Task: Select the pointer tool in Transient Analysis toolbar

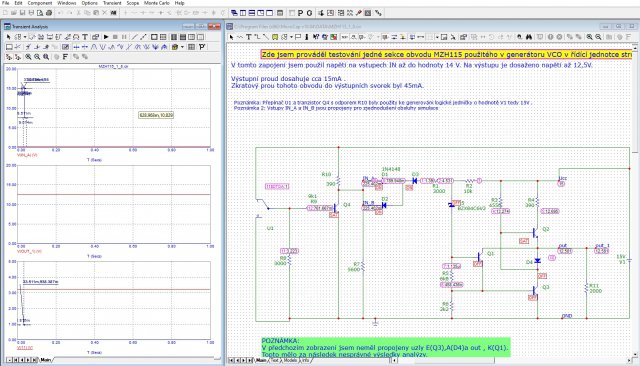Action: pos(9,37)
